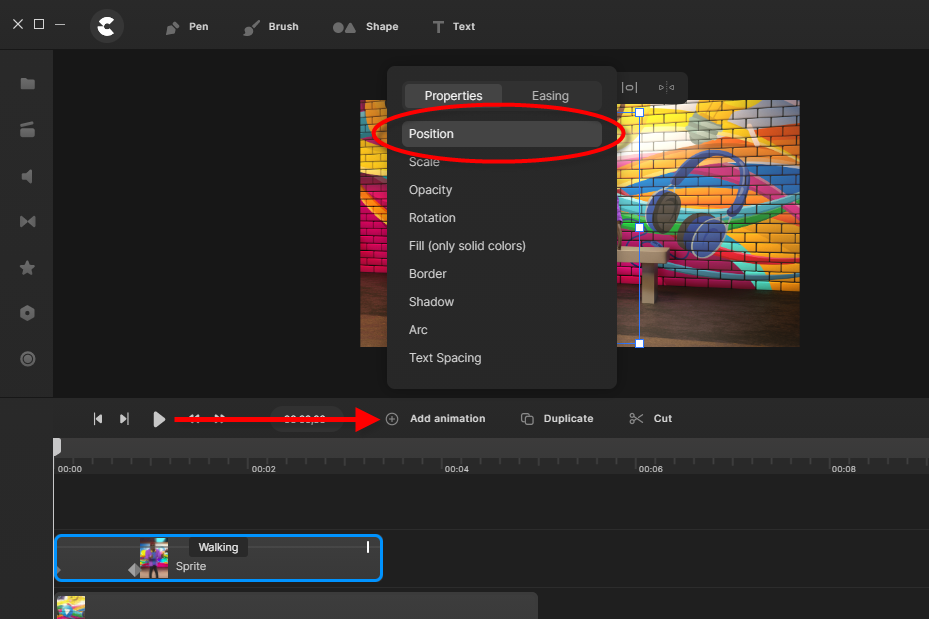
Task: Click the flip horizontal icon
Action: 666,87
